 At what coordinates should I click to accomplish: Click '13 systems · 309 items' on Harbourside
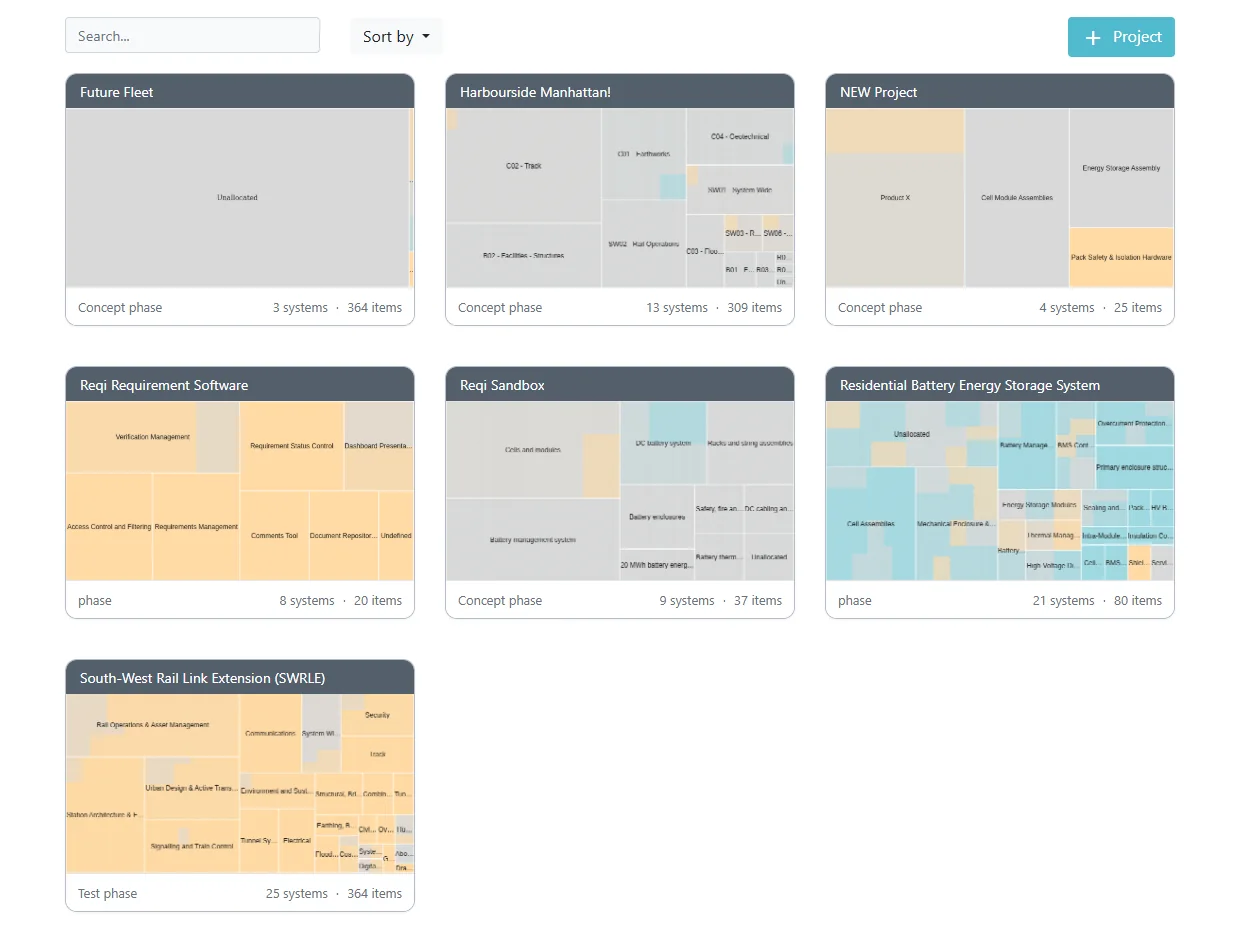click(714, 308)
